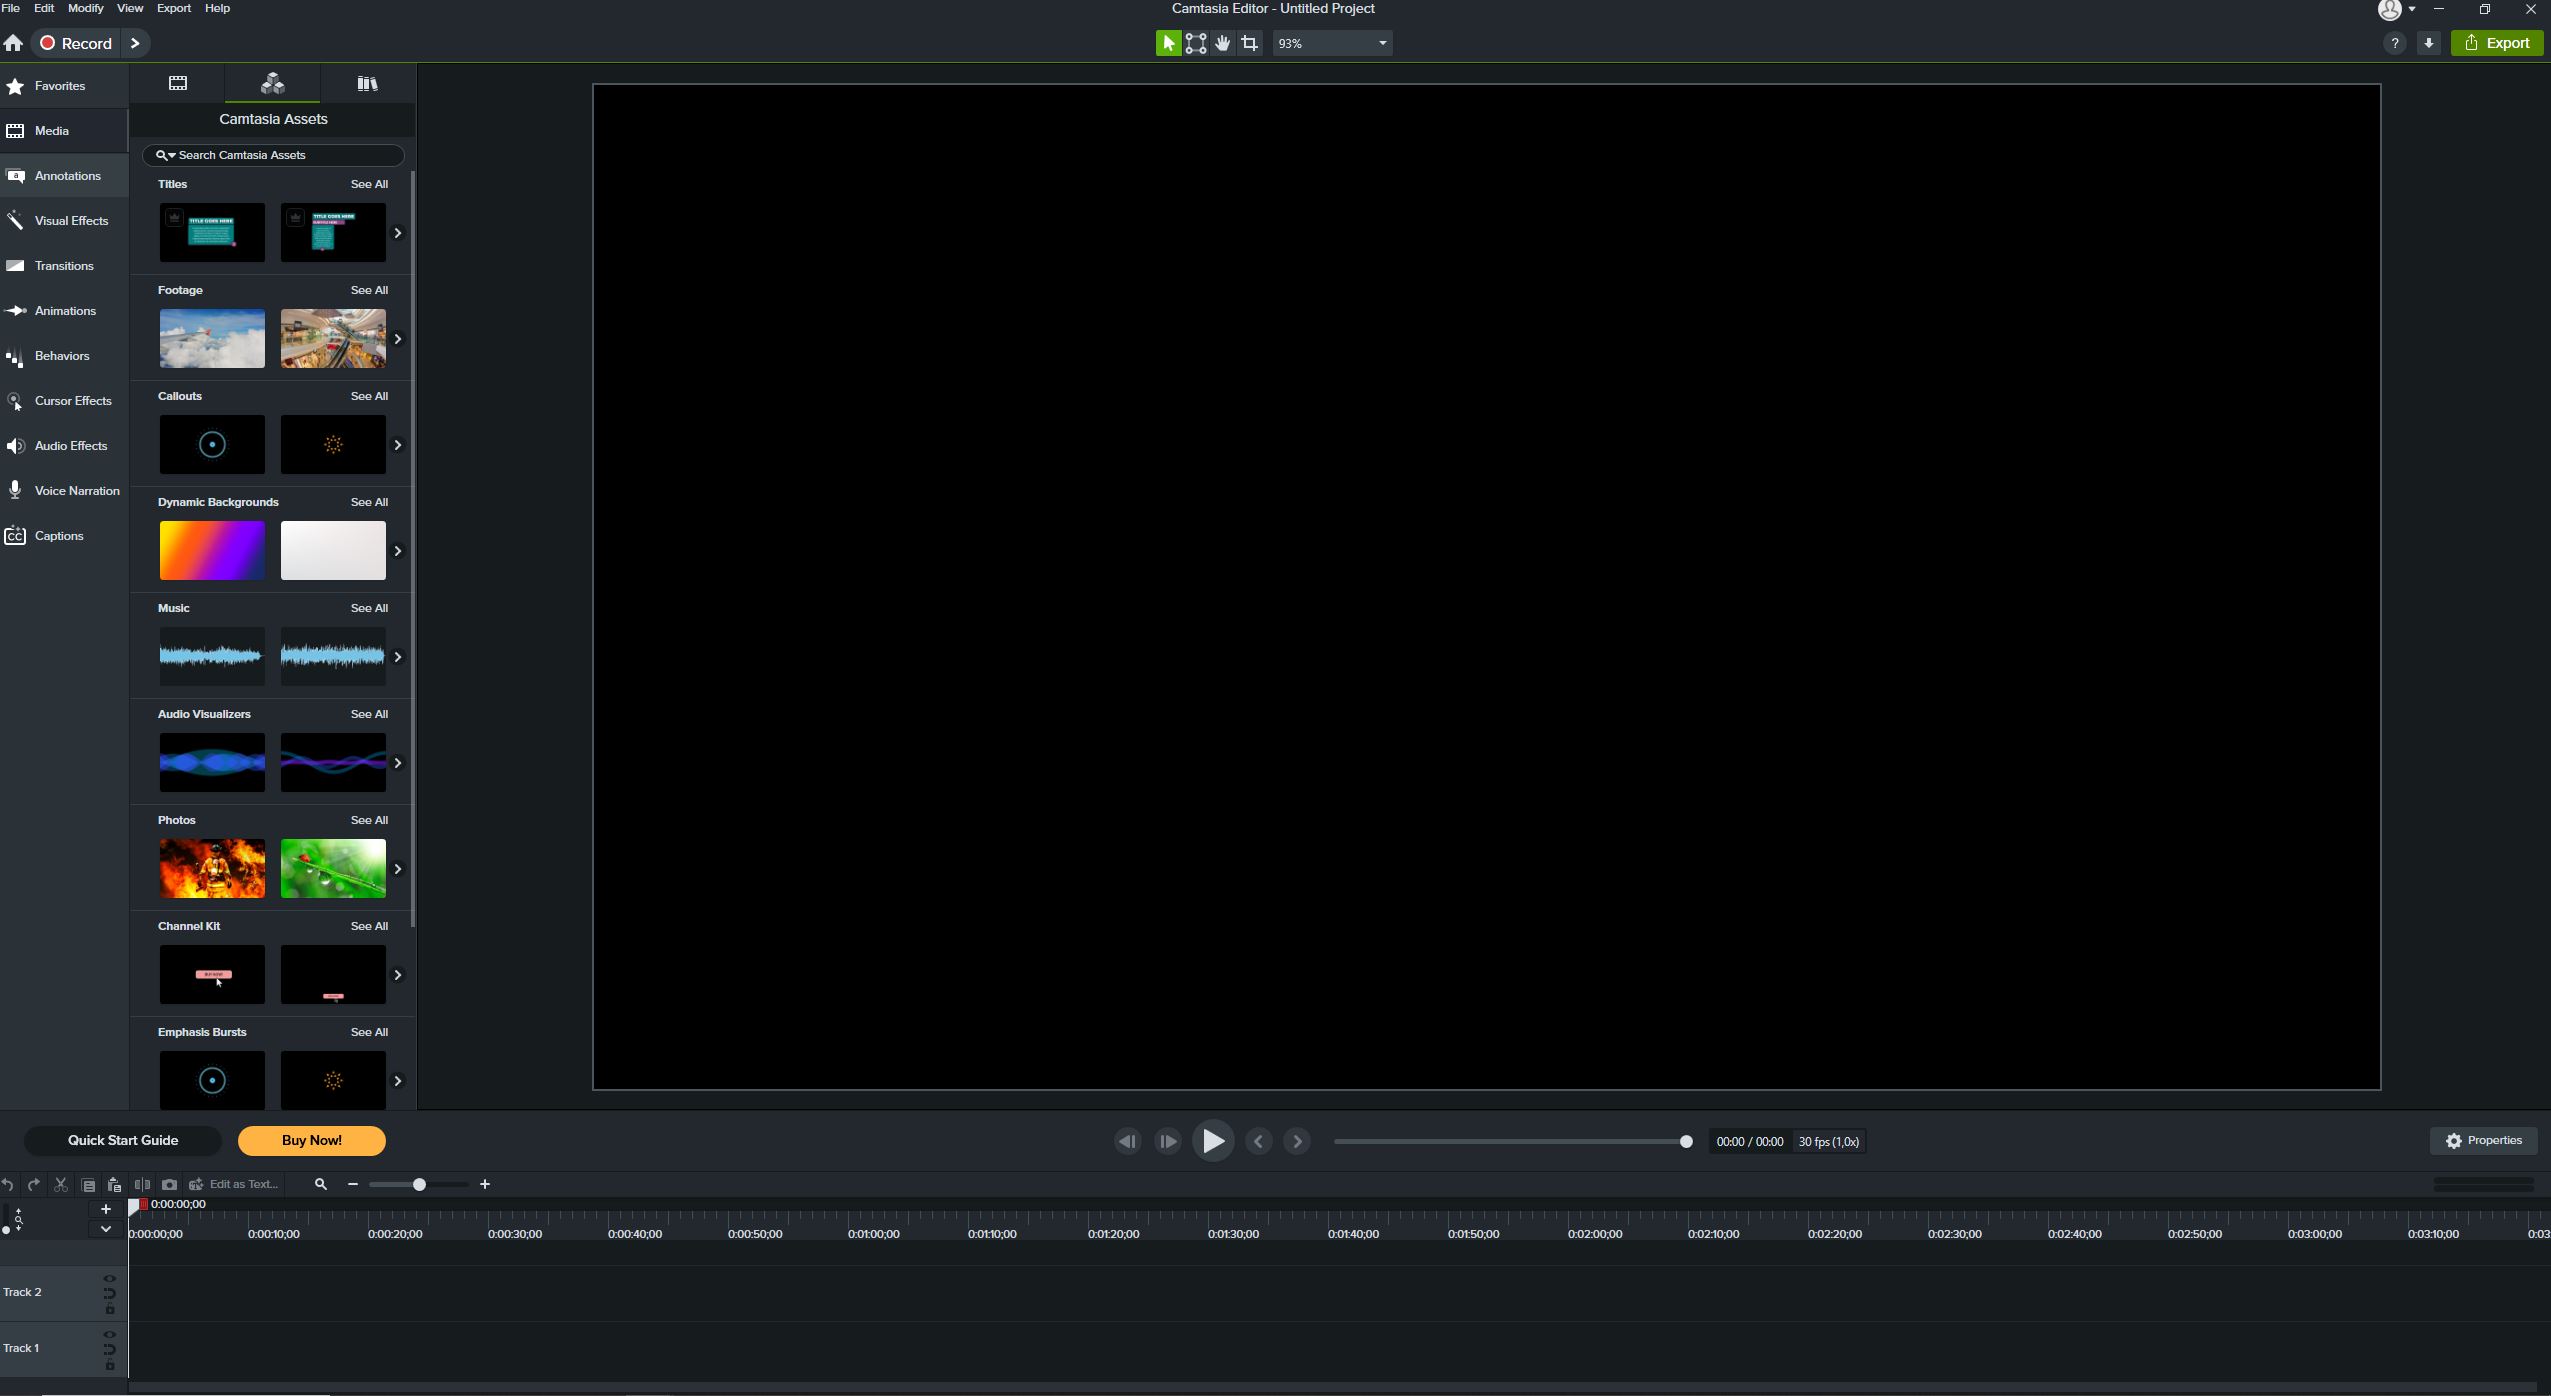Toggle Track 1 visibility eye
Viewport: 2551px width, 1396px height.
click(110, 1334)
